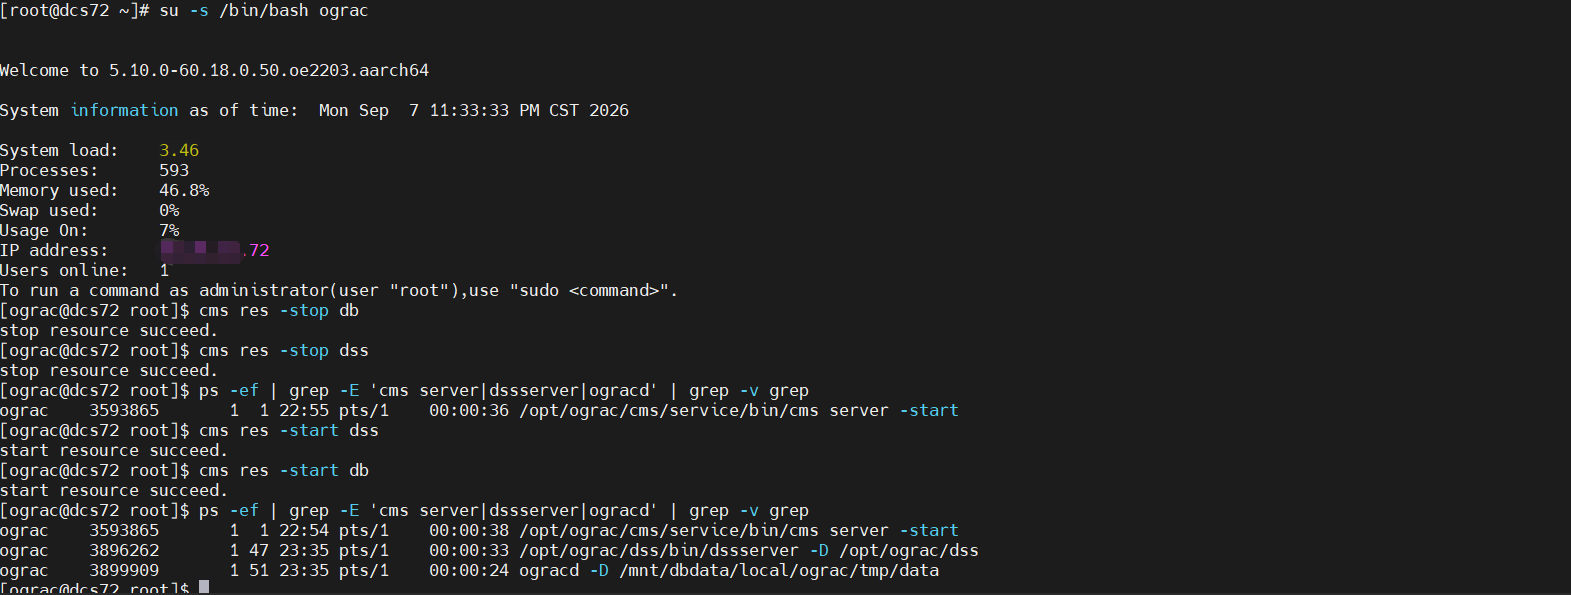The image size is (1571, 595).
Task: Click the magenta IP address suffix .72
Action: (255, 250)
